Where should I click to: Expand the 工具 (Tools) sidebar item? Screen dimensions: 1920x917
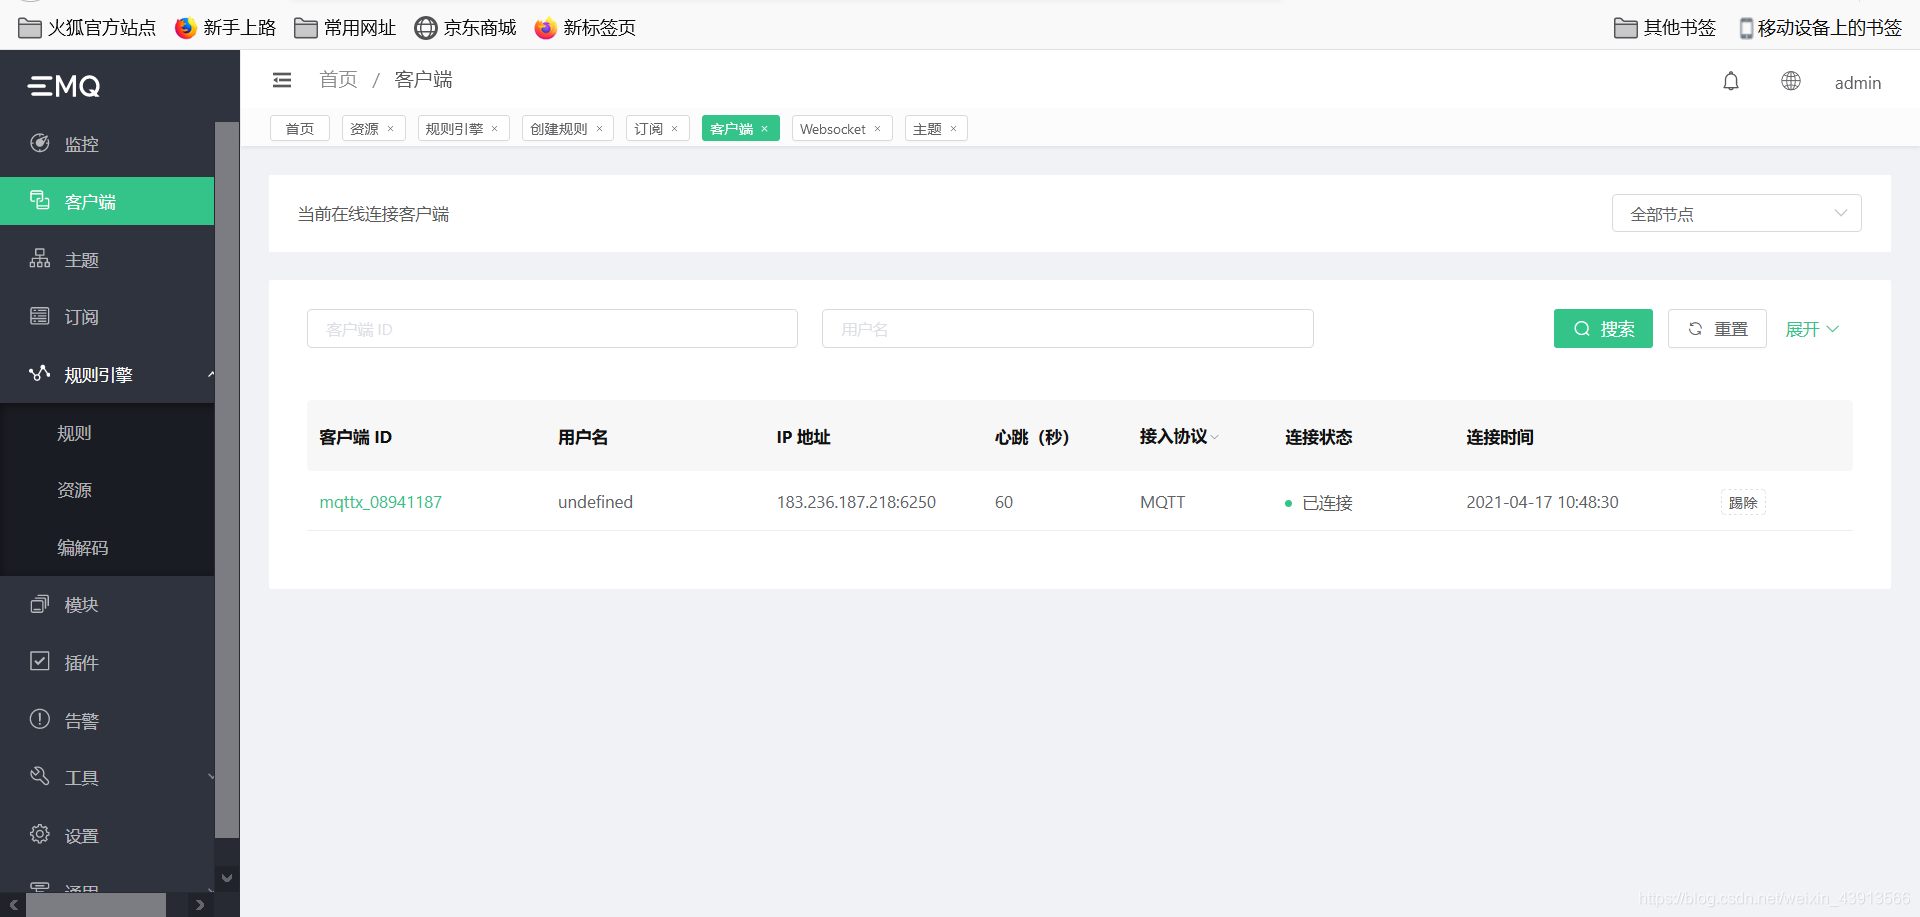[81, 776]
